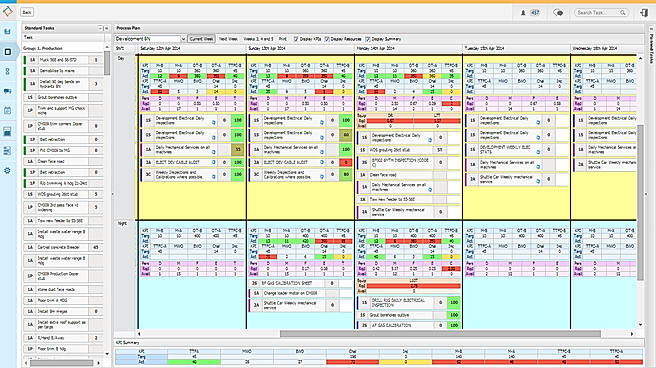
Task: Click the Process Plan horizontal scrollbar thumb
Action: (x=440, y=334)
